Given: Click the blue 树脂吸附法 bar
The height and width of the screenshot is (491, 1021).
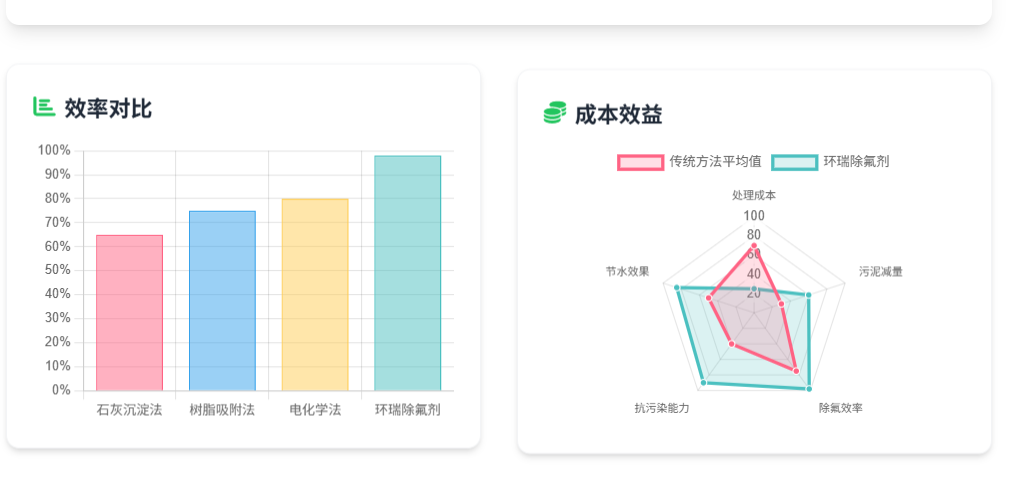Looking at the screenshot, I should coord(222,300).
